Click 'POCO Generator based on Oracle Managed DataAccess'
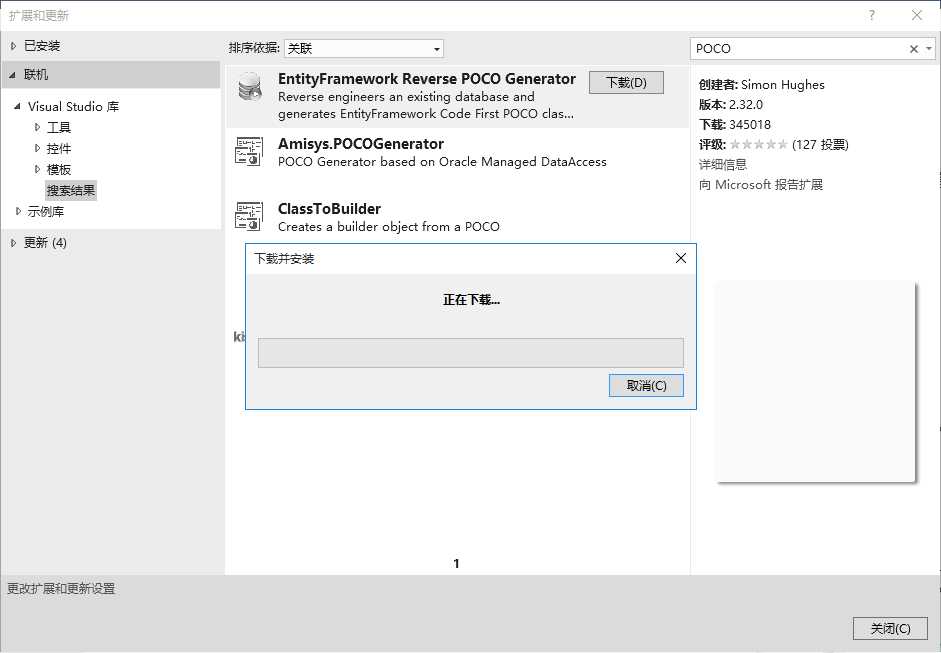941x653 pixels. [x=442, y=161]
